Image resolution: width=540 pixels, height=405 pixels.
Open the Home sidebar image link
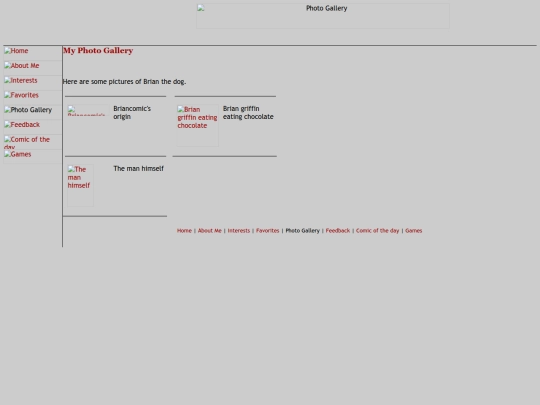pos(33,53)
